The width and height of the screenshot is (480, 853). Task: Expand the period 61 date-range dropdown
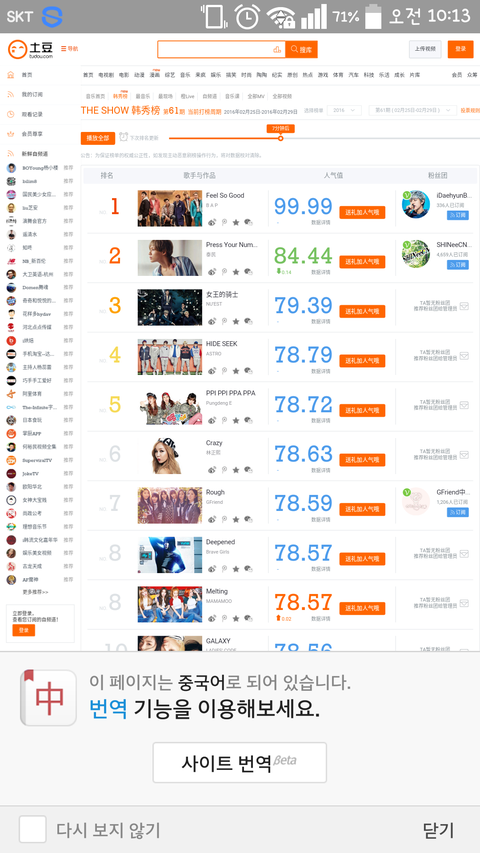413,110
